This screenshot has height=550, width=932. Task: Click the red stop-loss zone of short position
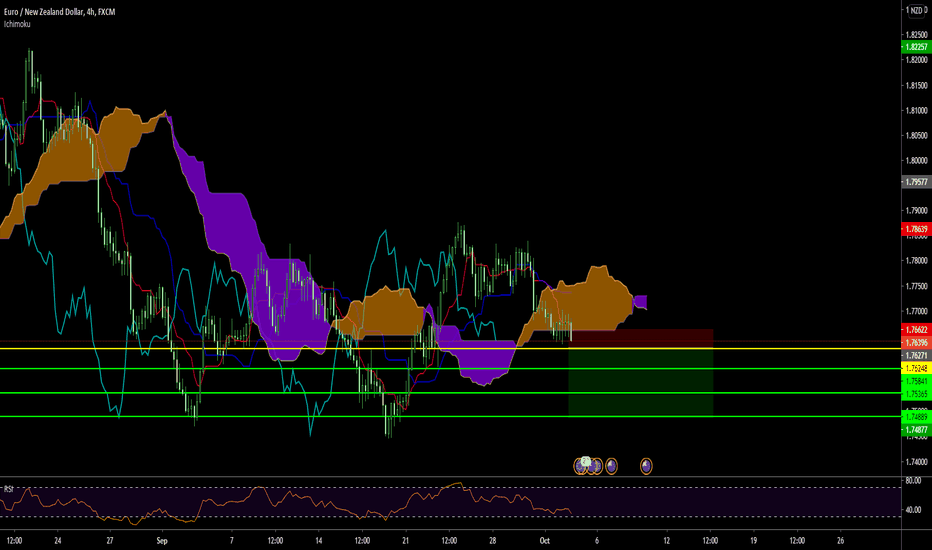coord(641,339)
